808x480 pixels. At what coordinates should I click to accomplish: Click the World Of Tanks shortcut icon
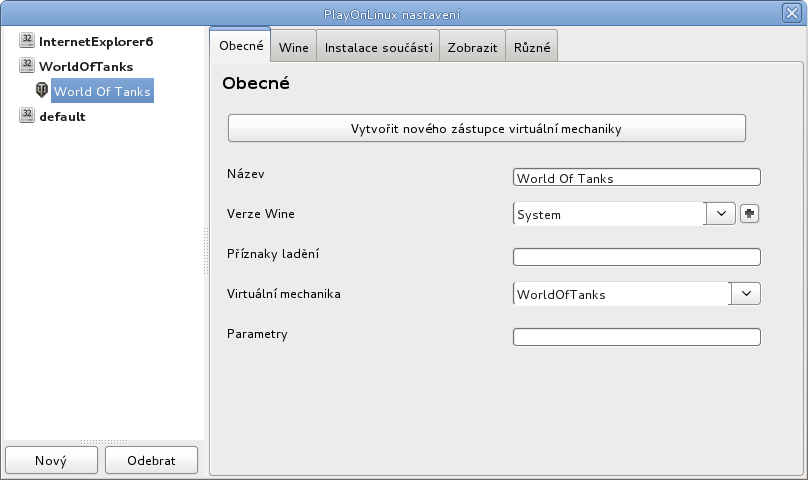click(x=42, y=90)
